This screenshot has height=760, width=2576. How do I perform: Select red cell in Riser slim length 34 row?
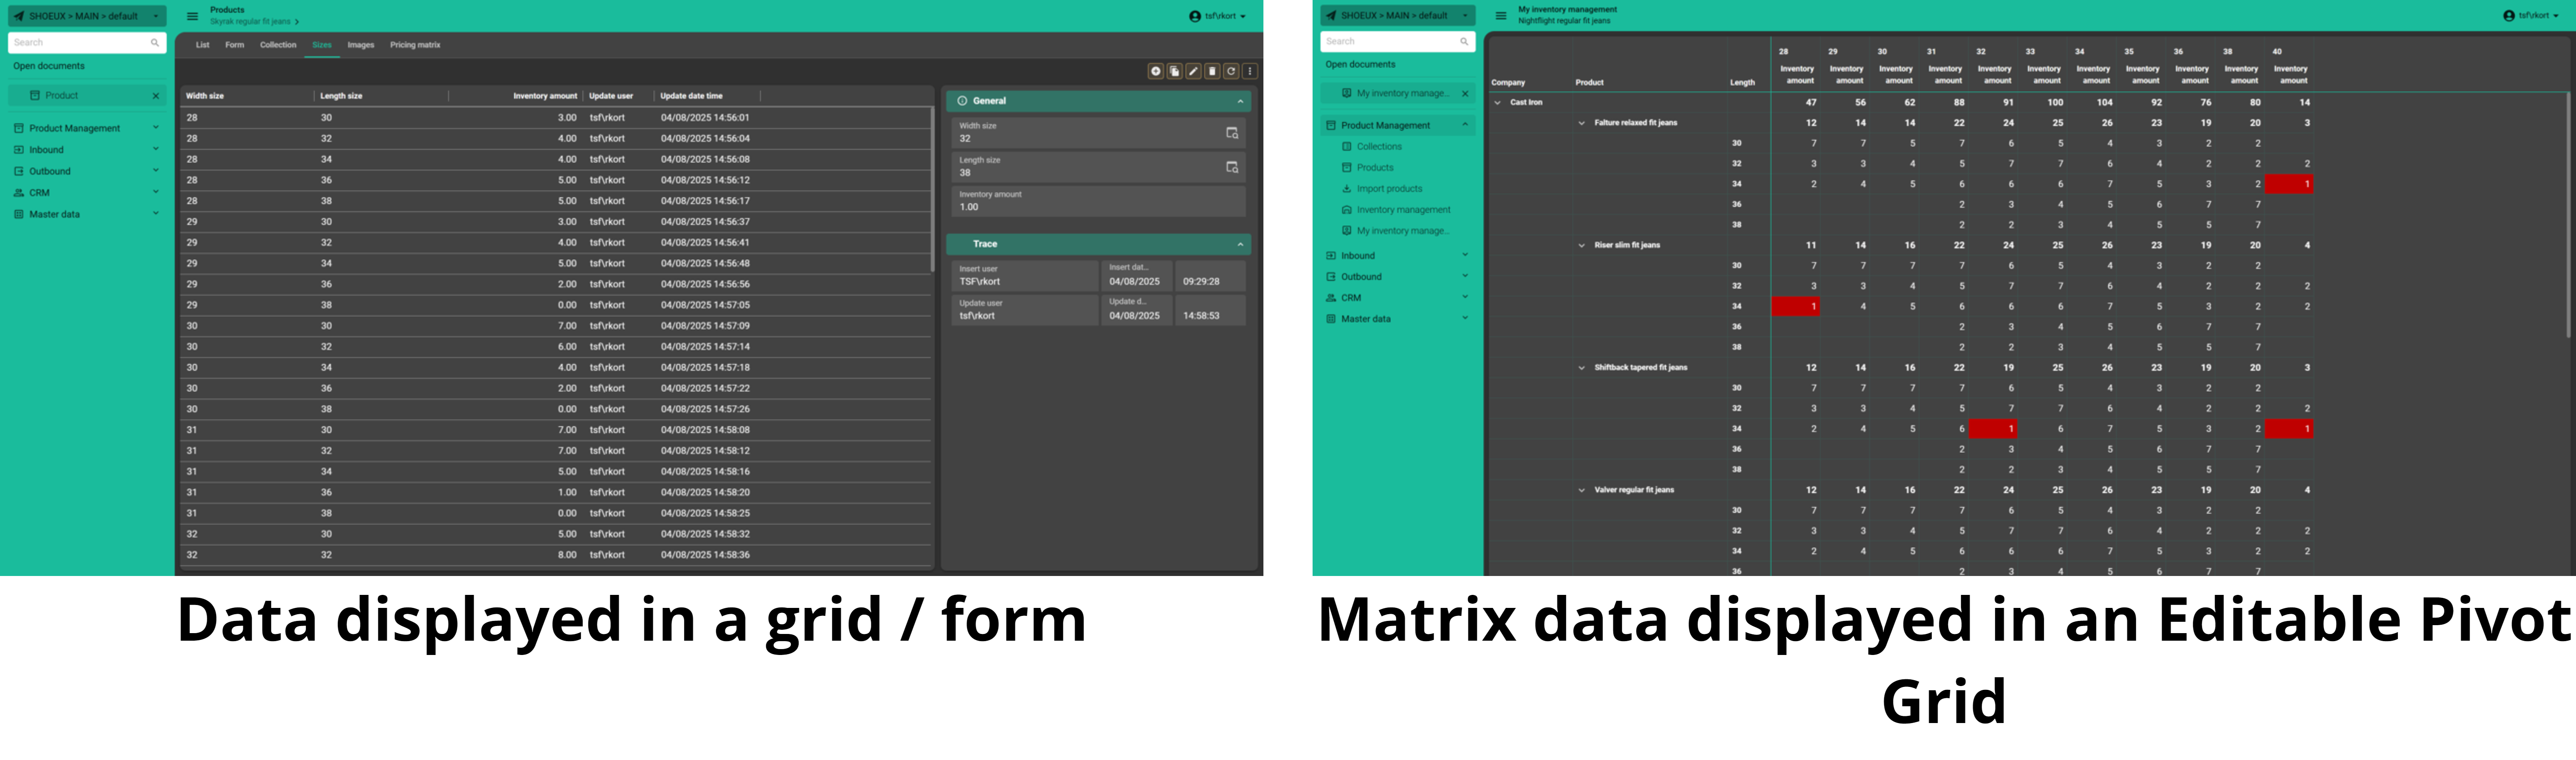1796,307
